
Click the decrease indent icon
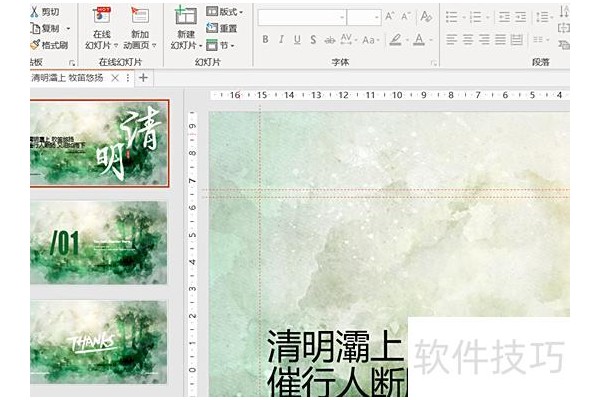point(504,17)
